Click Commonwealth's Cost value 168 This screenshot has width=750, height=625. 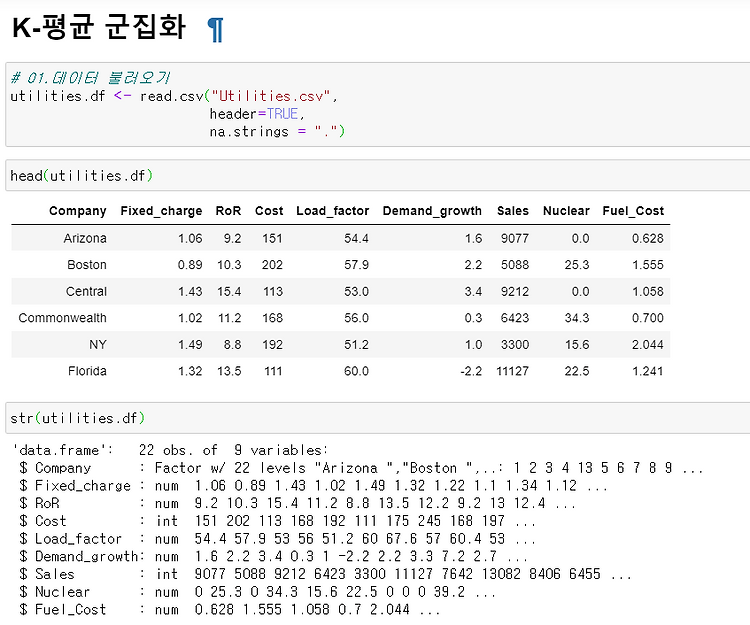[273, 318]
